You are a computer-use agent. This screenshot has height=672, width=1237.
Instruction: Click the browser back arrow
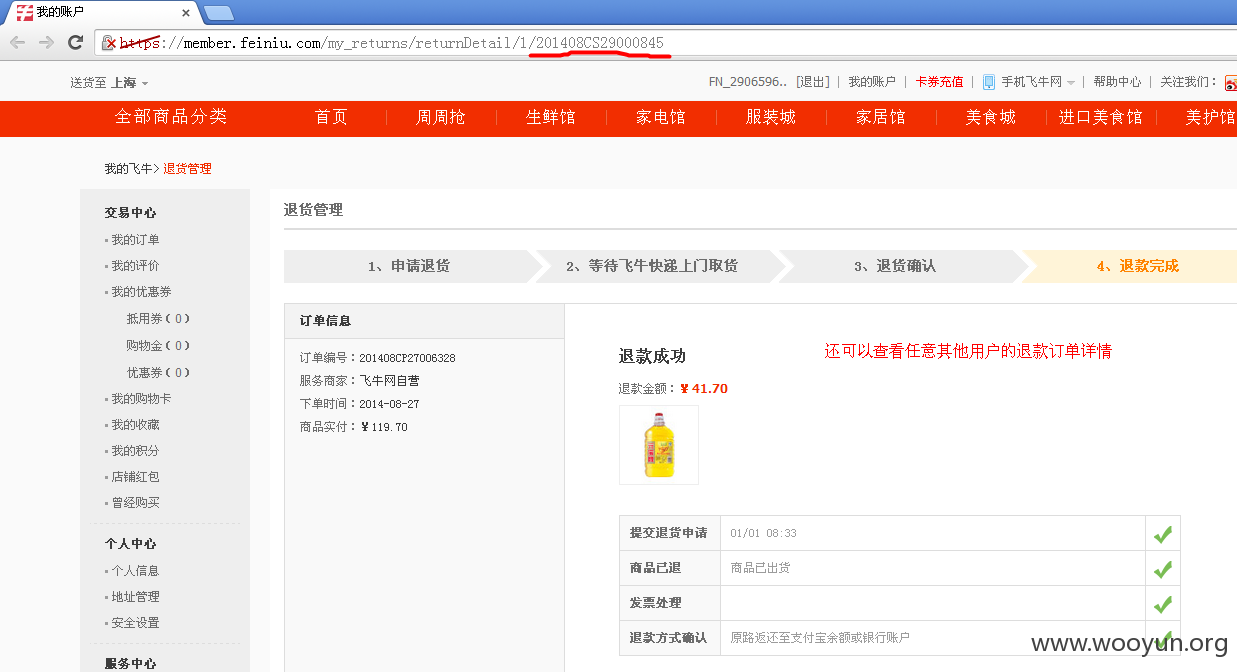click(x=18, y=42)
